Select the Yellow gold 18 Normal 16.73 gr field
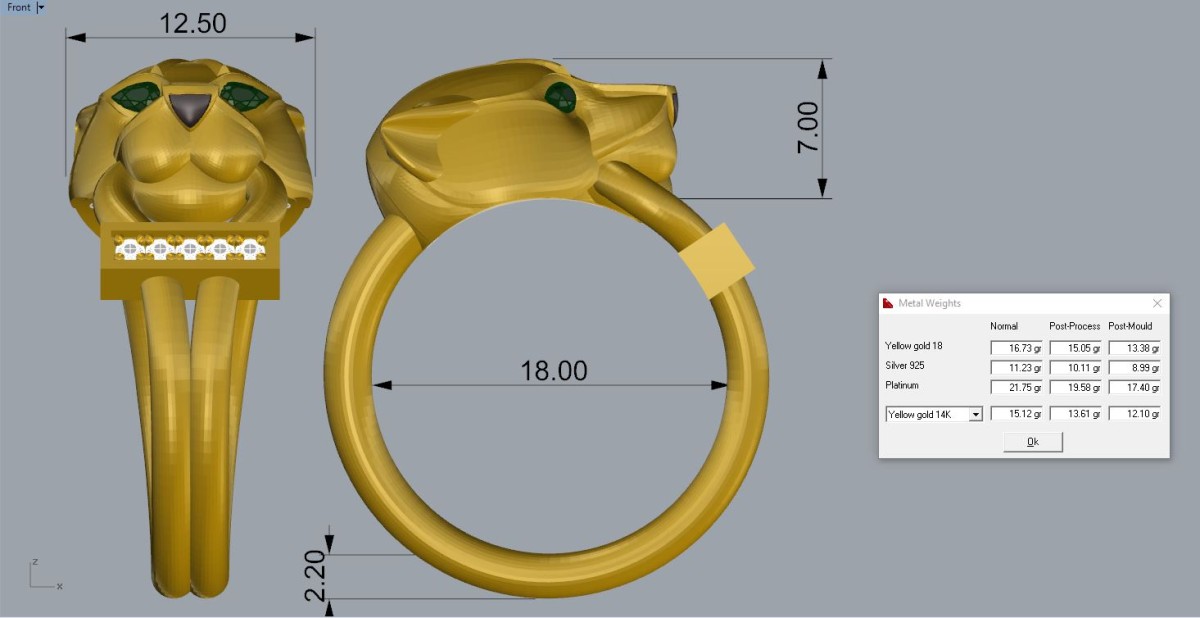 pyautogui.click(x=1016, y=348)
